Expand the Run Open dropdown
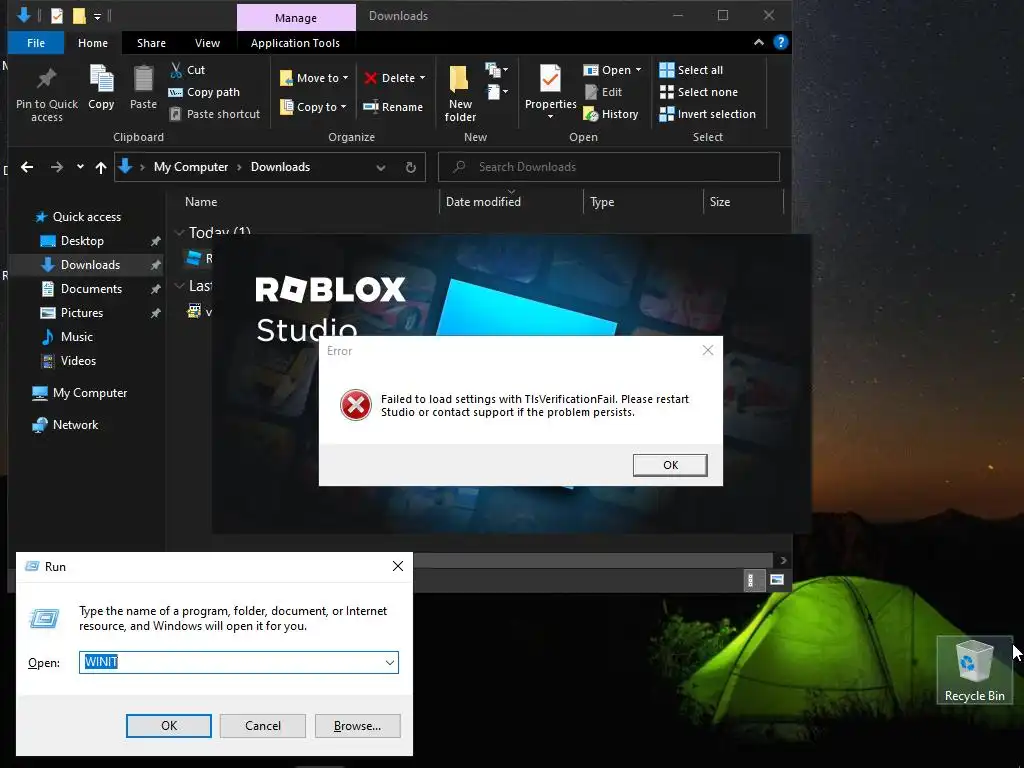 [x=390, y=663]
